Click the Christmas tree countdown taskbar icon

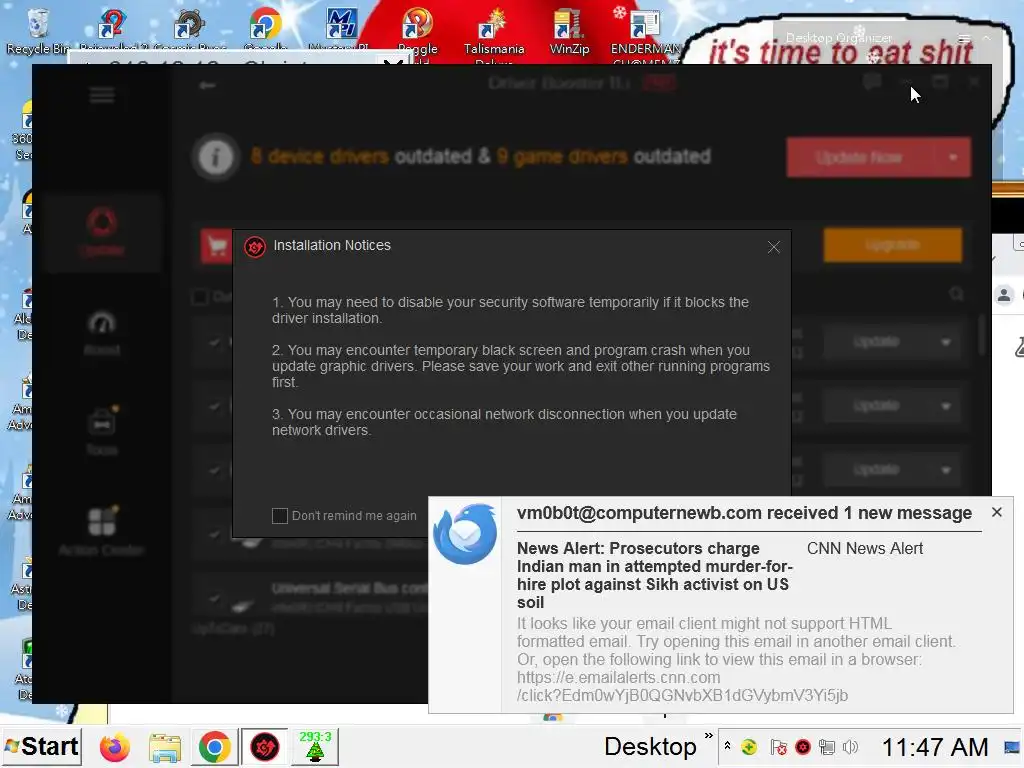[x=315, y=747]
